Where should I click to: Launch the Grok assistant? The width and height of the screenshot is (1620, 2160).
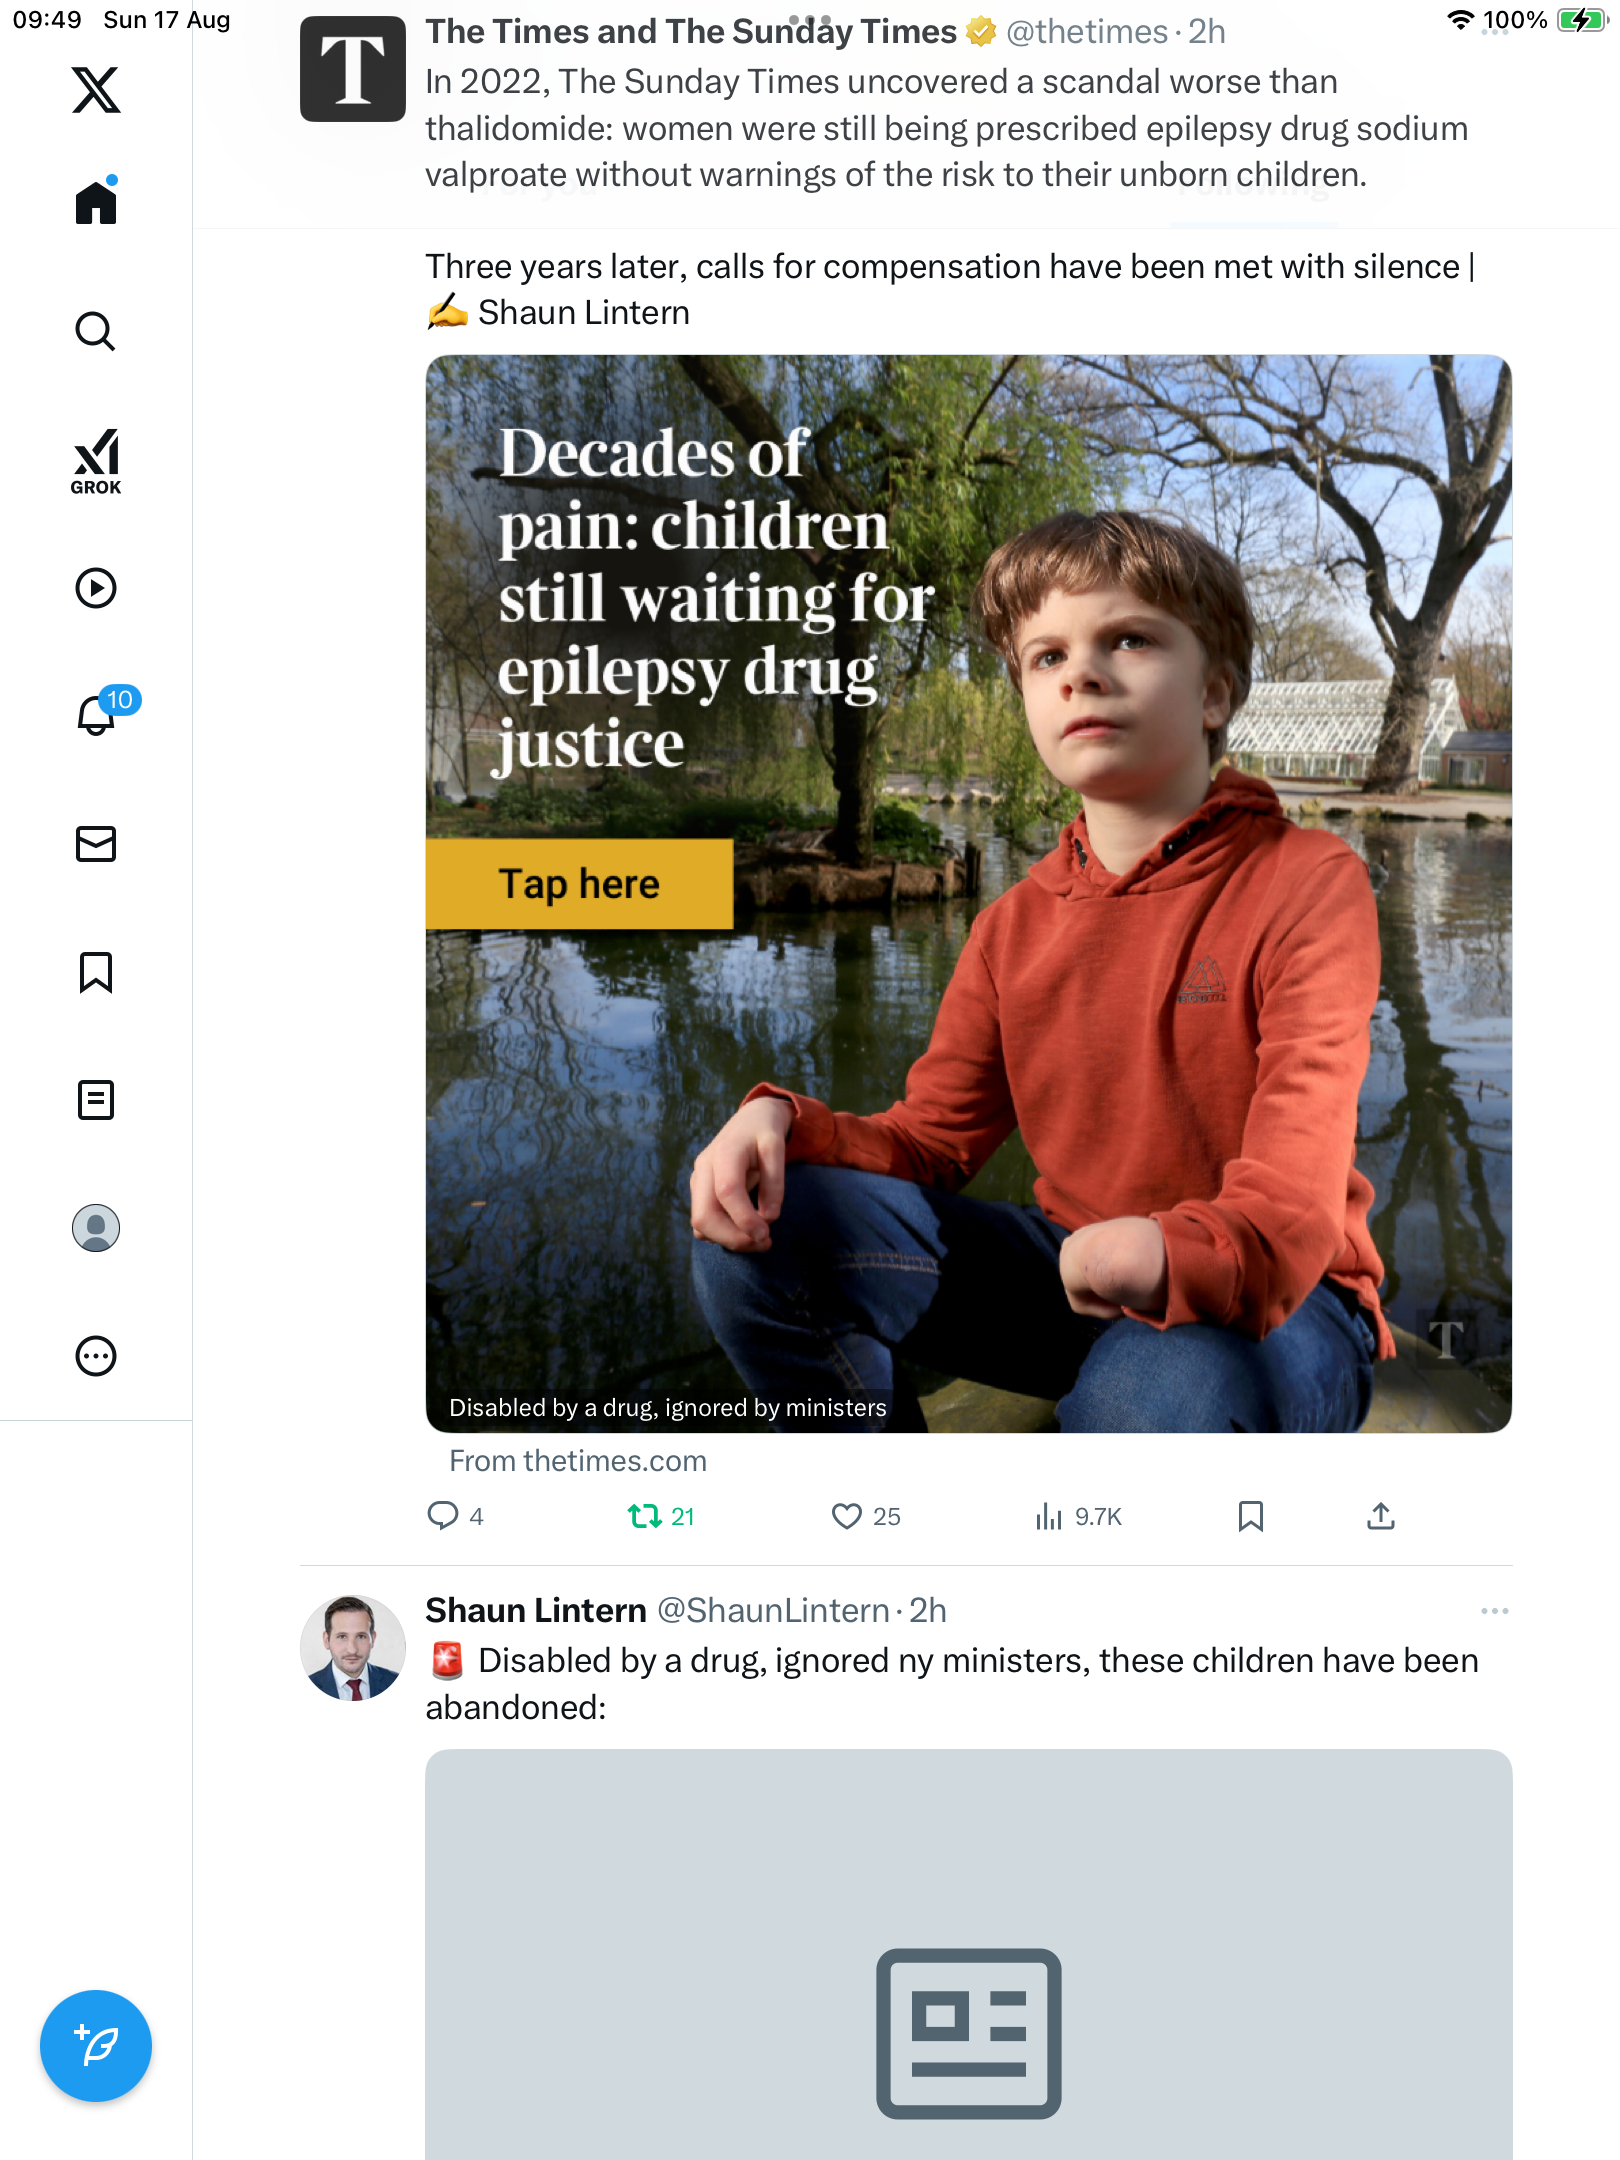96,462
